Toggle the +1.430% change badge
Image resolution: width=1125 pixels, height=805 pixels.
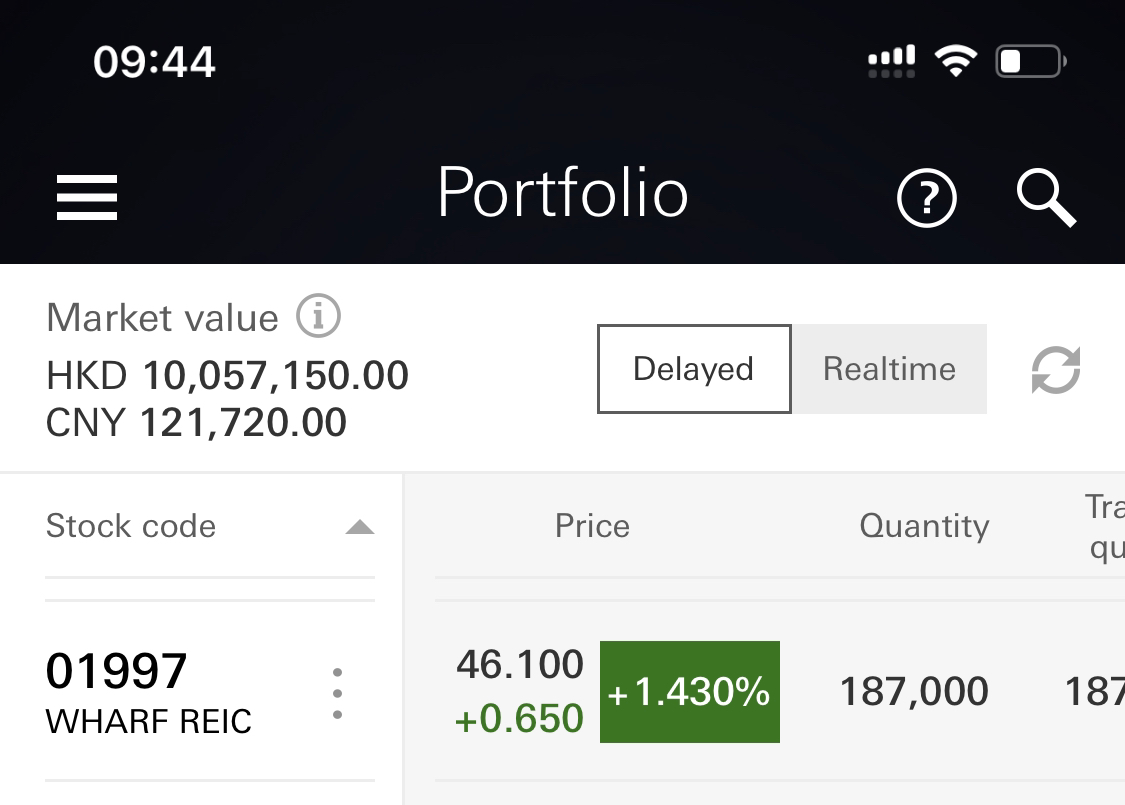point(689,692)
